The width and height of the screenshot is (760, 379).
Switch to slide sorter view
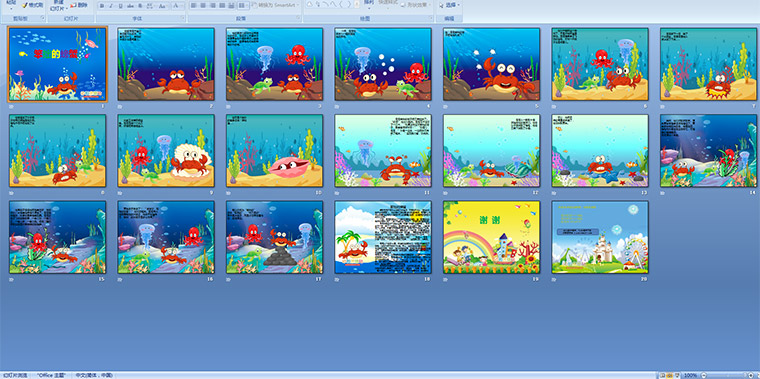click(x=669, y=375)
